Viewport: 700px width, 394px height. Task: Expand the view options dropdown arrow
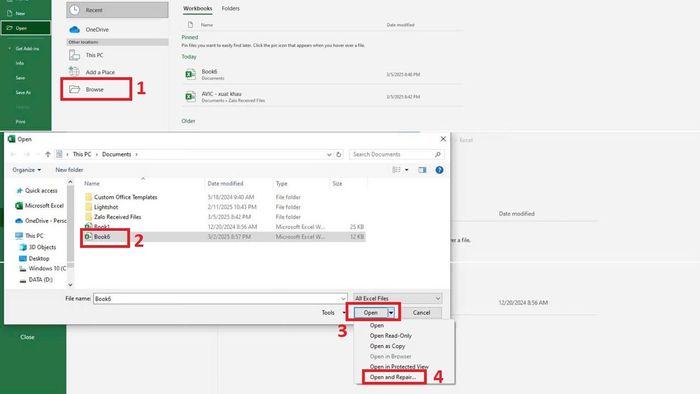coord(407,170)
